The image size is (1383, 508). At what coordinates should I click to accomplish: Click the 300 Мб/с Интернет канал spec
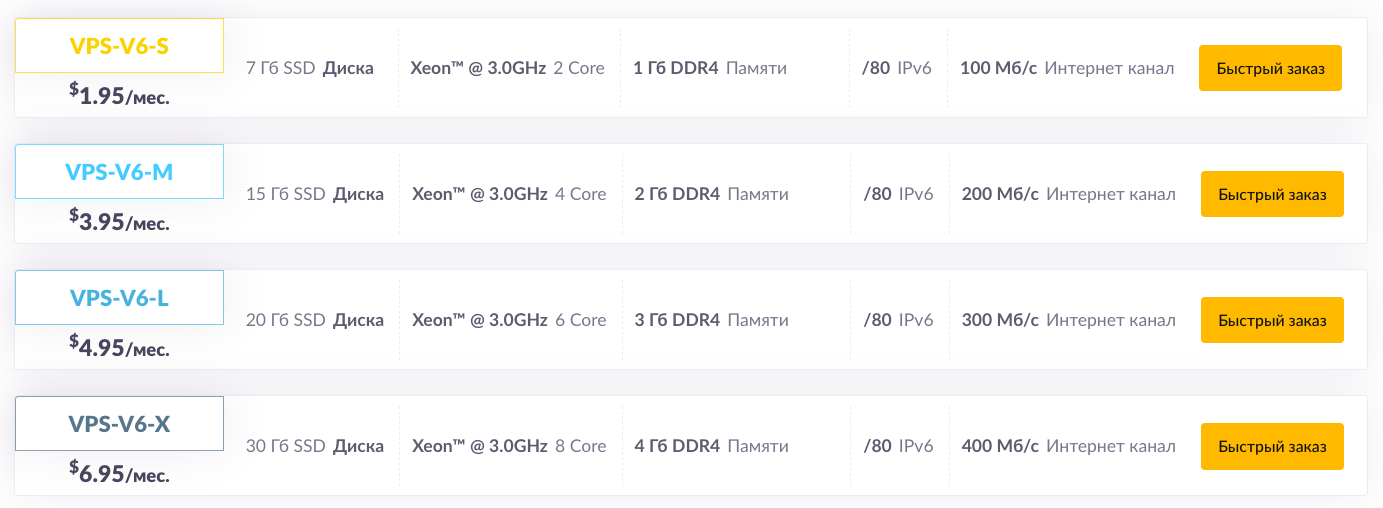[1069, 320]
